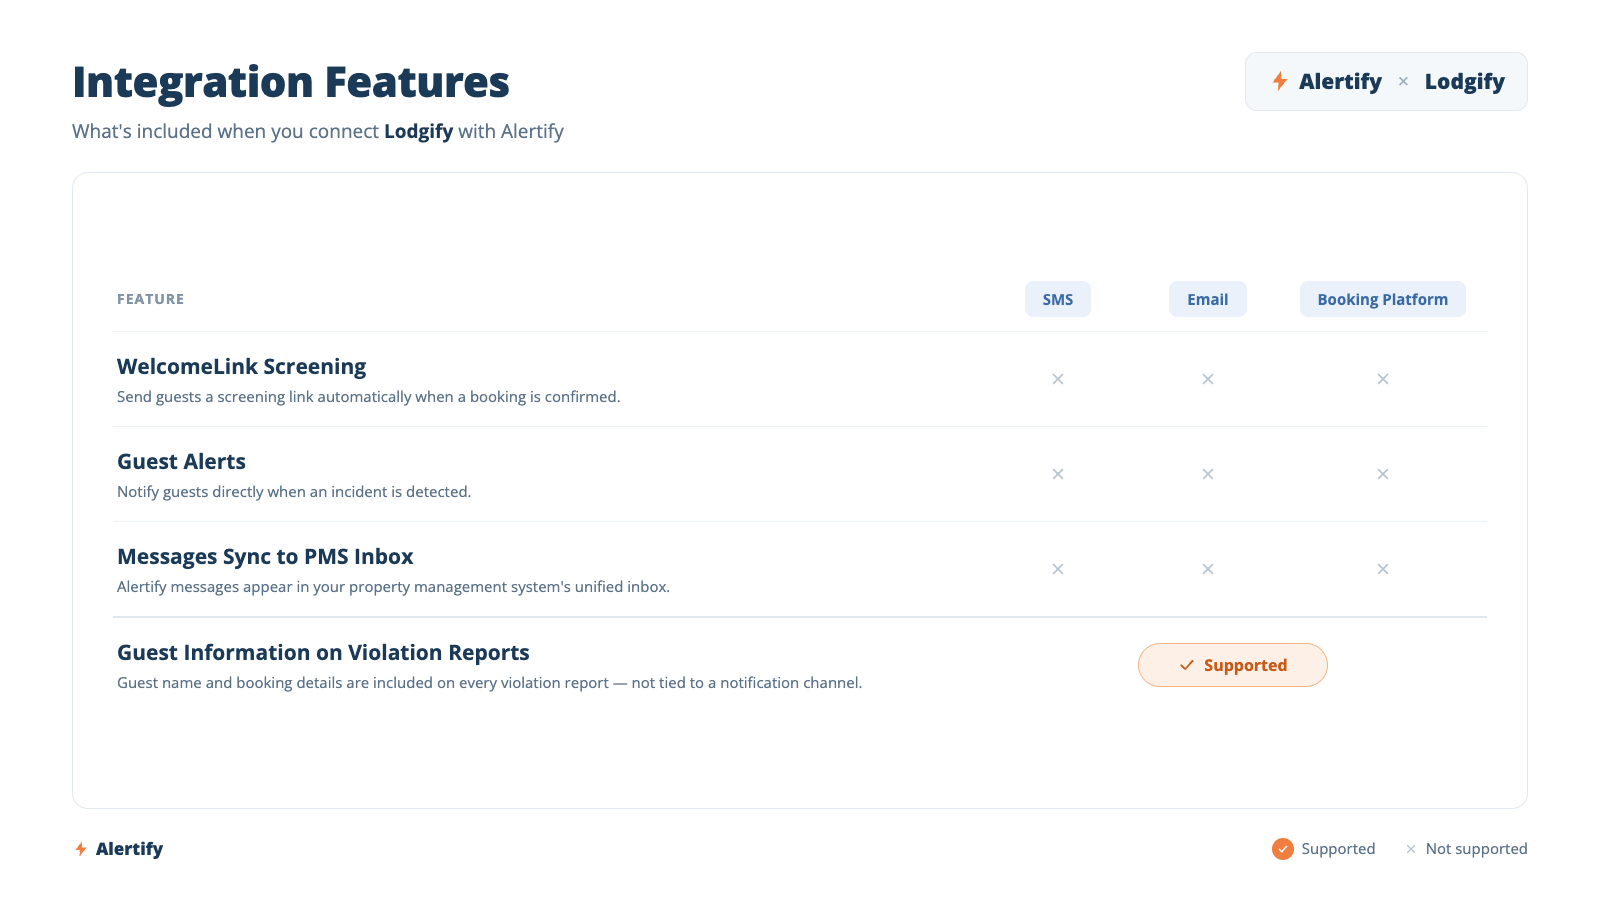The image size is (1600, 900).
Task: Select the SMS column header pill
Action: pyautogui.click(x=1058, y=299)
